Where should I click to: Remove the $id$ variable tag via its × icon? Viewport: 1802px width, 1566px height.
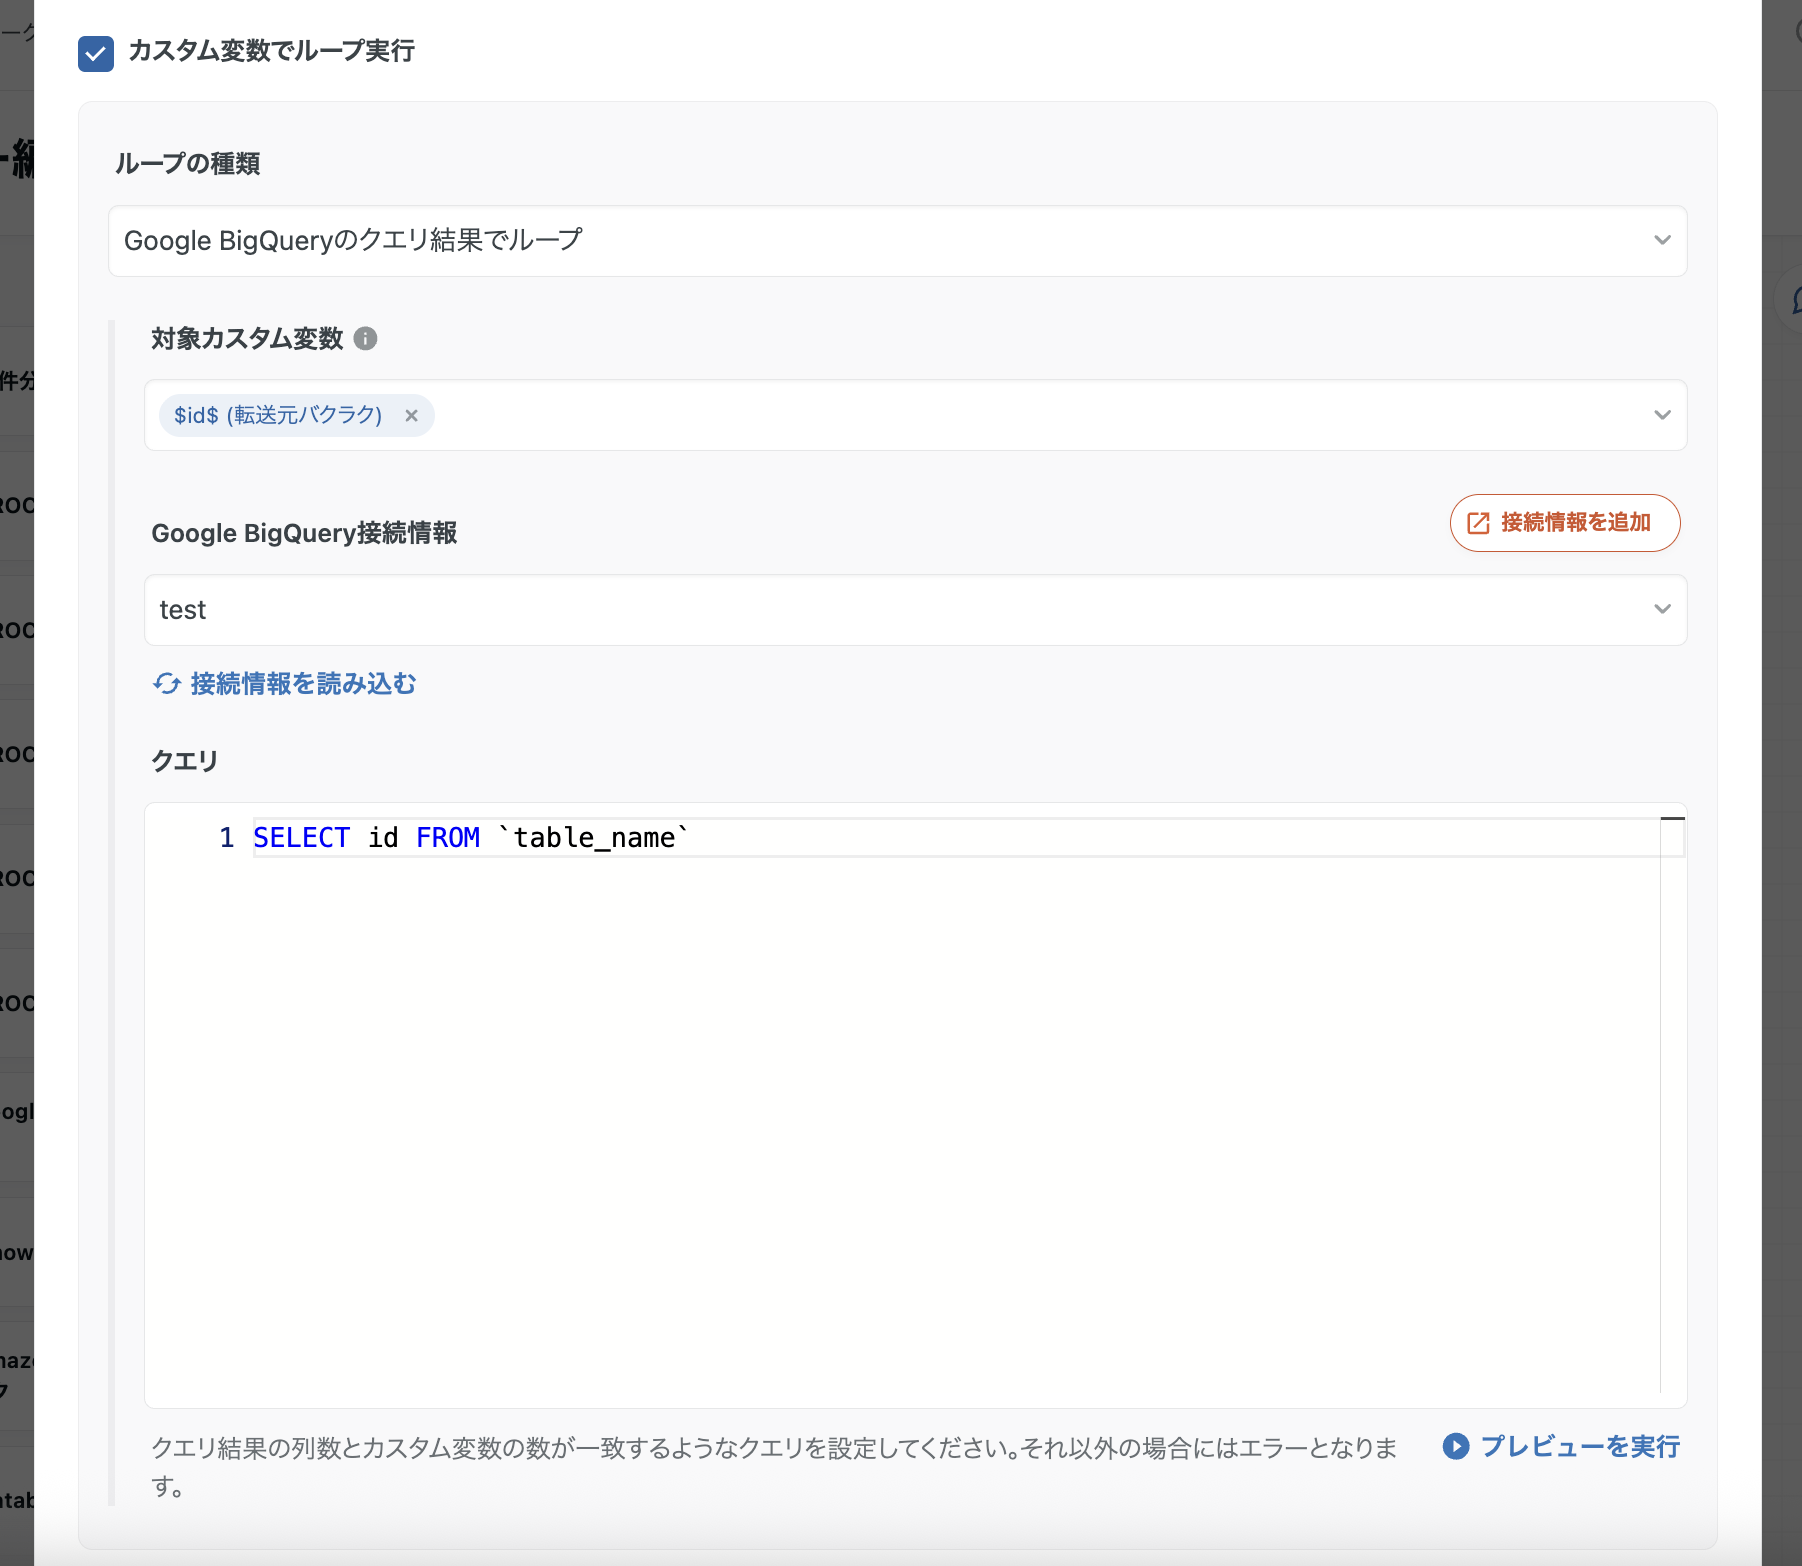coord(412,415)
